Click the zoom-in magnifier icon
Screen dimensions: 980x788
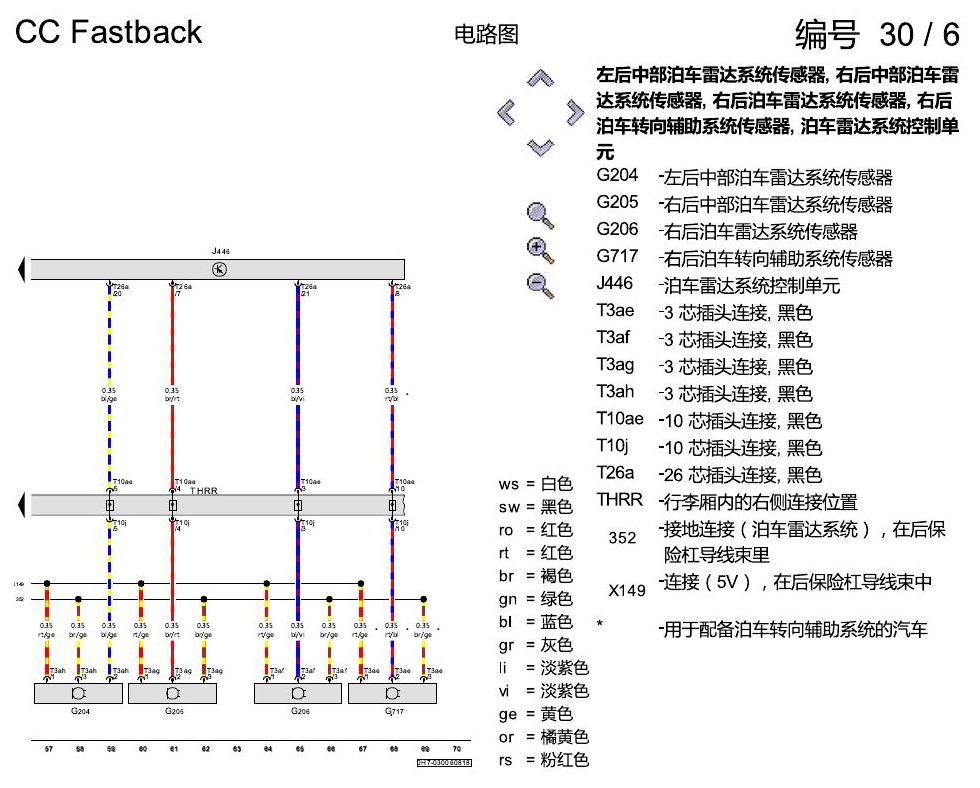[540, 251]
